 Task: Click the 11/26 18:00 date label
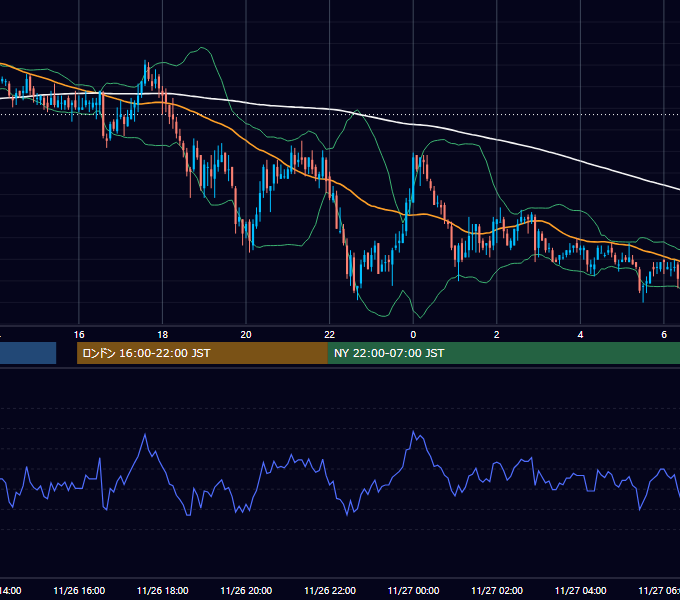163,590
